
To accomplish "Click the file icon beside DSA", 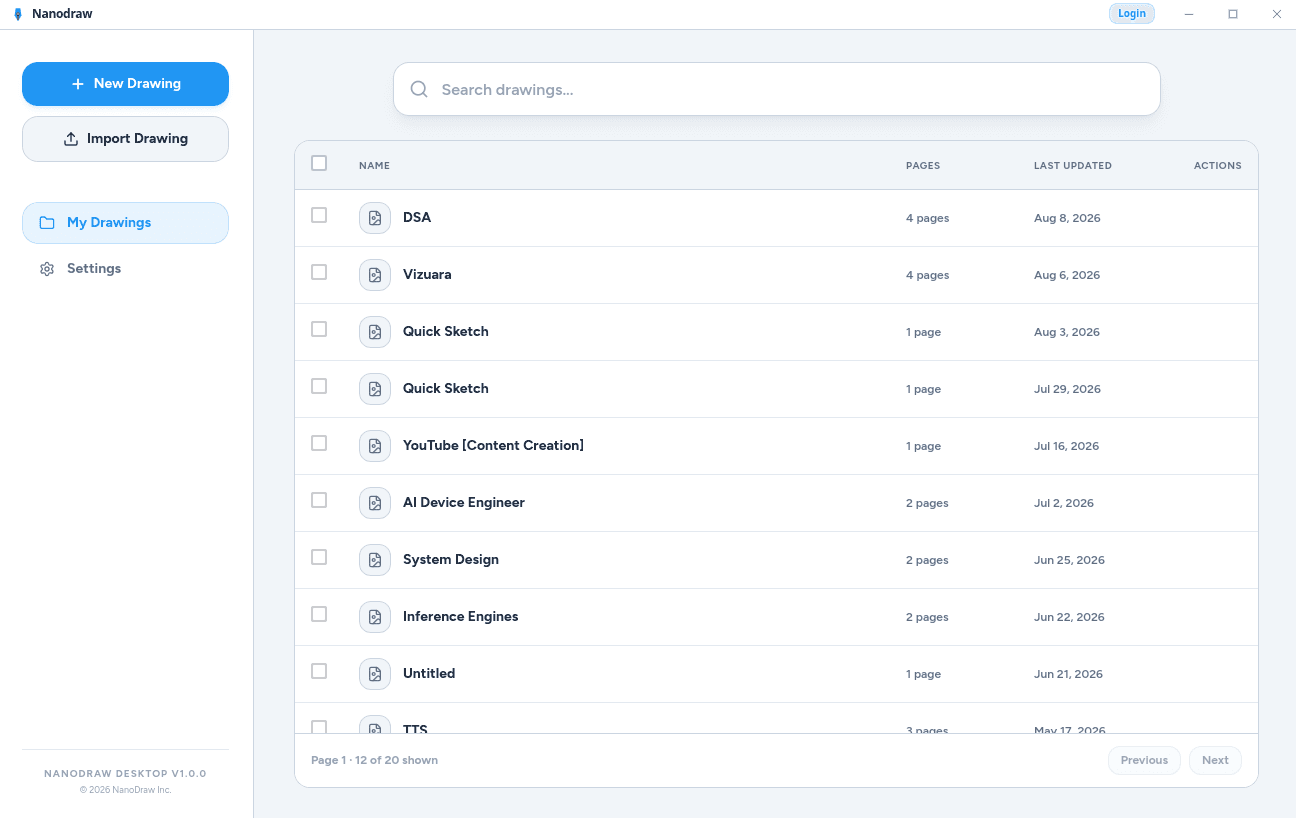I will pyautogui.click(x=375, y=218).
